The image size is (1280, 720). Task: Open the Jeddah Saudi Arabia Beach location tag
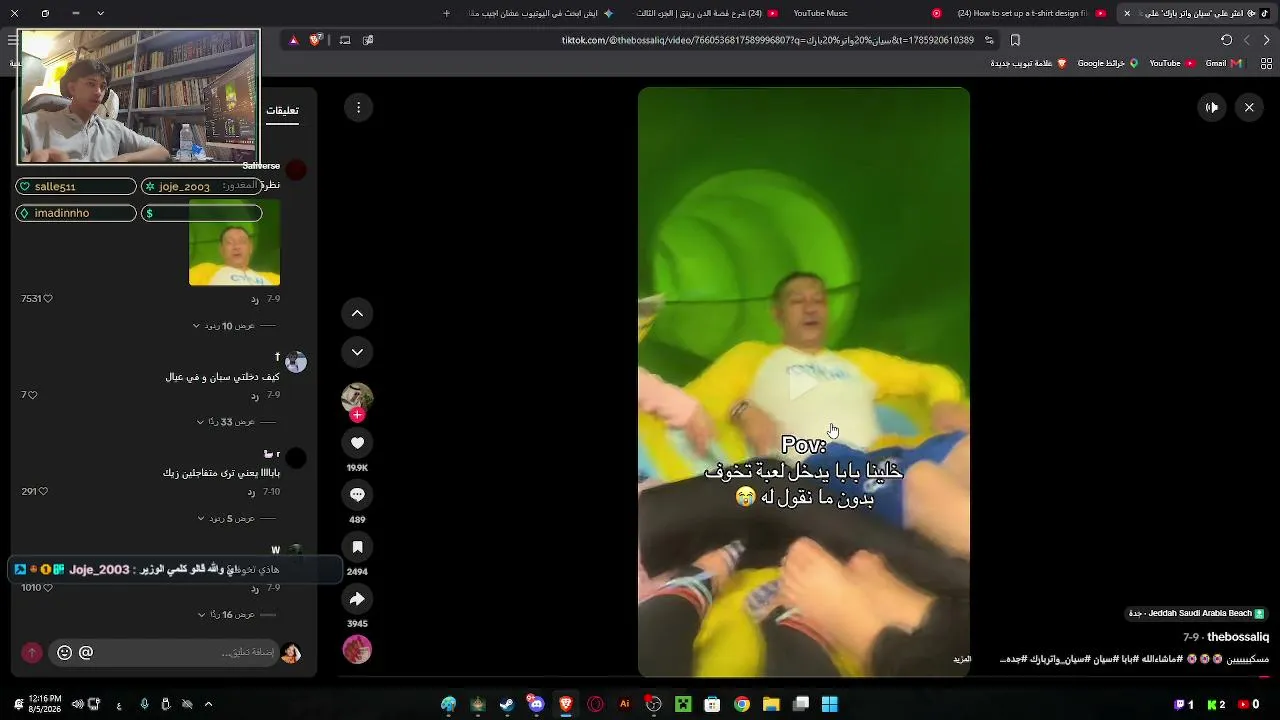pos(1196,613)
